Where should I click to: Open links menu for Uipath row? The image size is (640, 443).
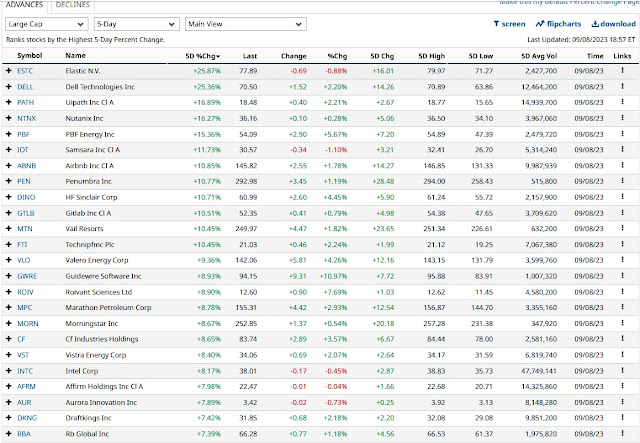(x=622, y=102)
